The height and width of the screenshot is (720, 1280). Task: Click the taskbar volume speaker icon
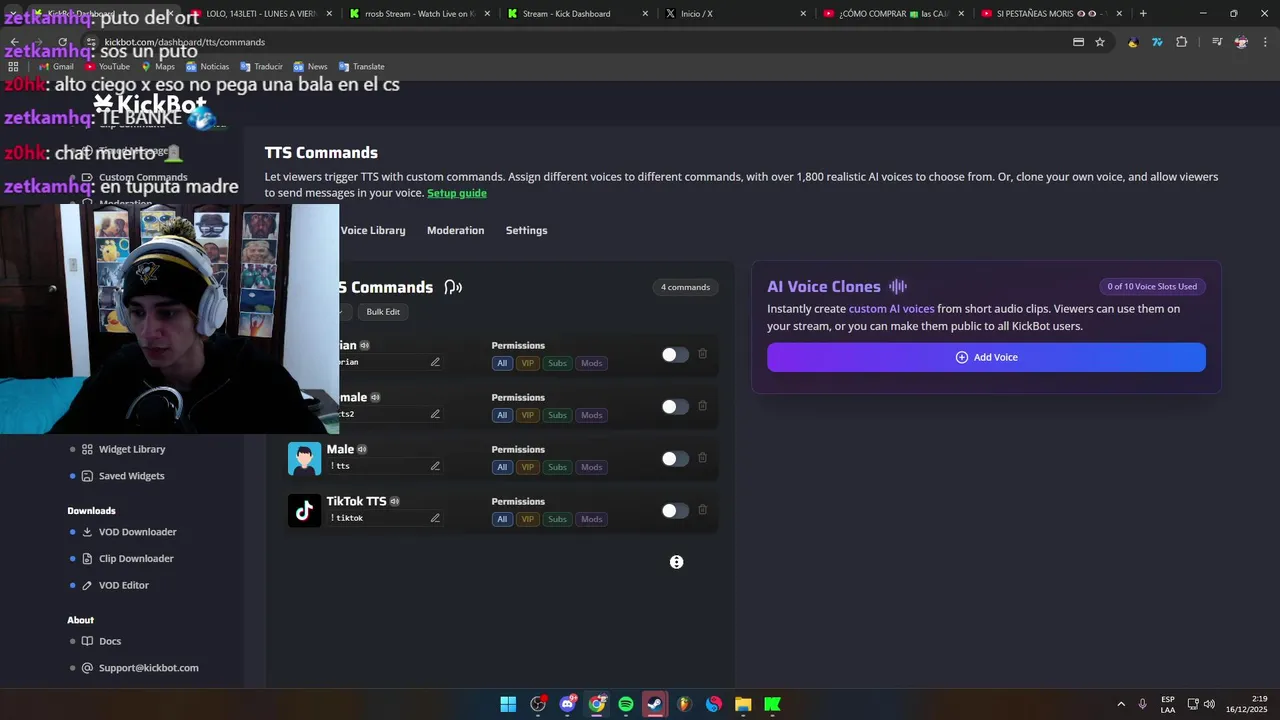(x=1210, y=704)
